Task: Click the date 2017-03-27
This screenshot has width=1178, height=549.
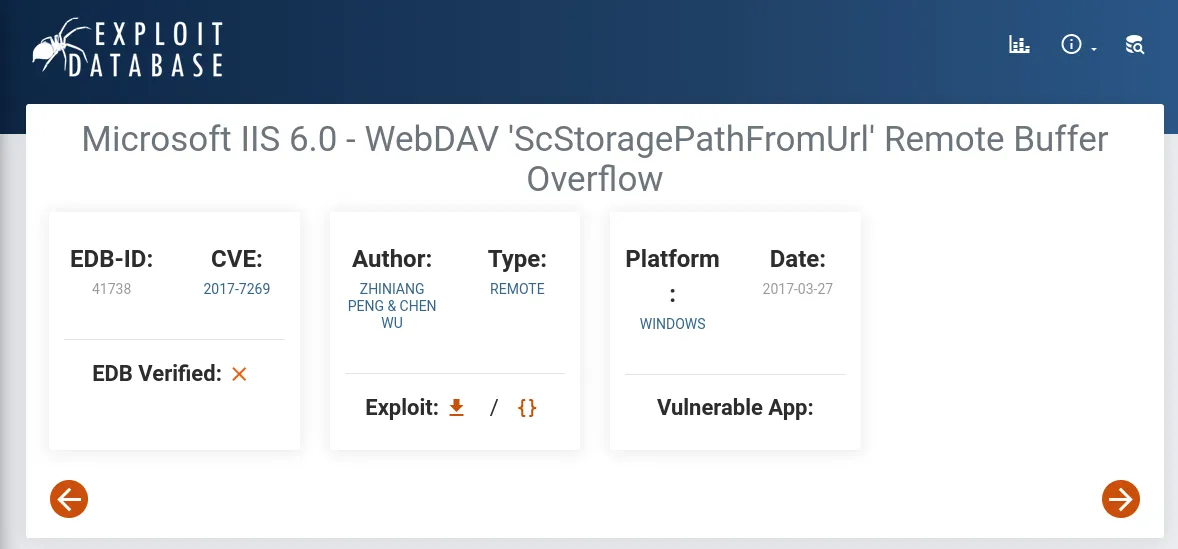Action: tap(797, 288)
